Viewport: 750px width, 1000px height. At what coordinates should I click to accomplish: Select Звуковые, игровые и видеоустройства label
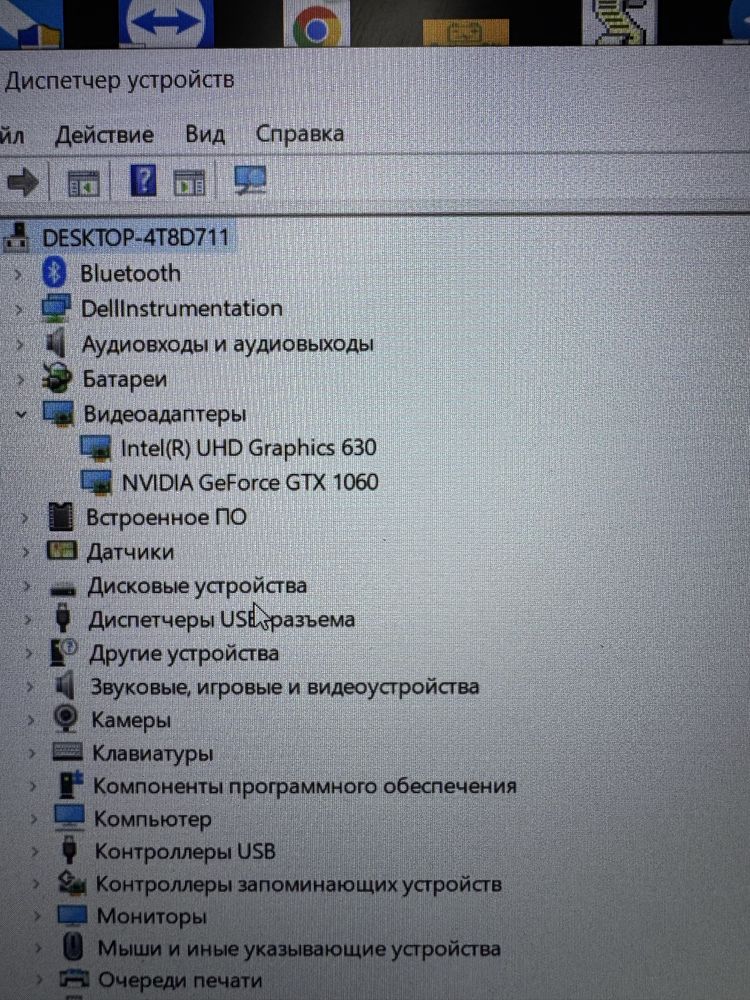[284, 687]
